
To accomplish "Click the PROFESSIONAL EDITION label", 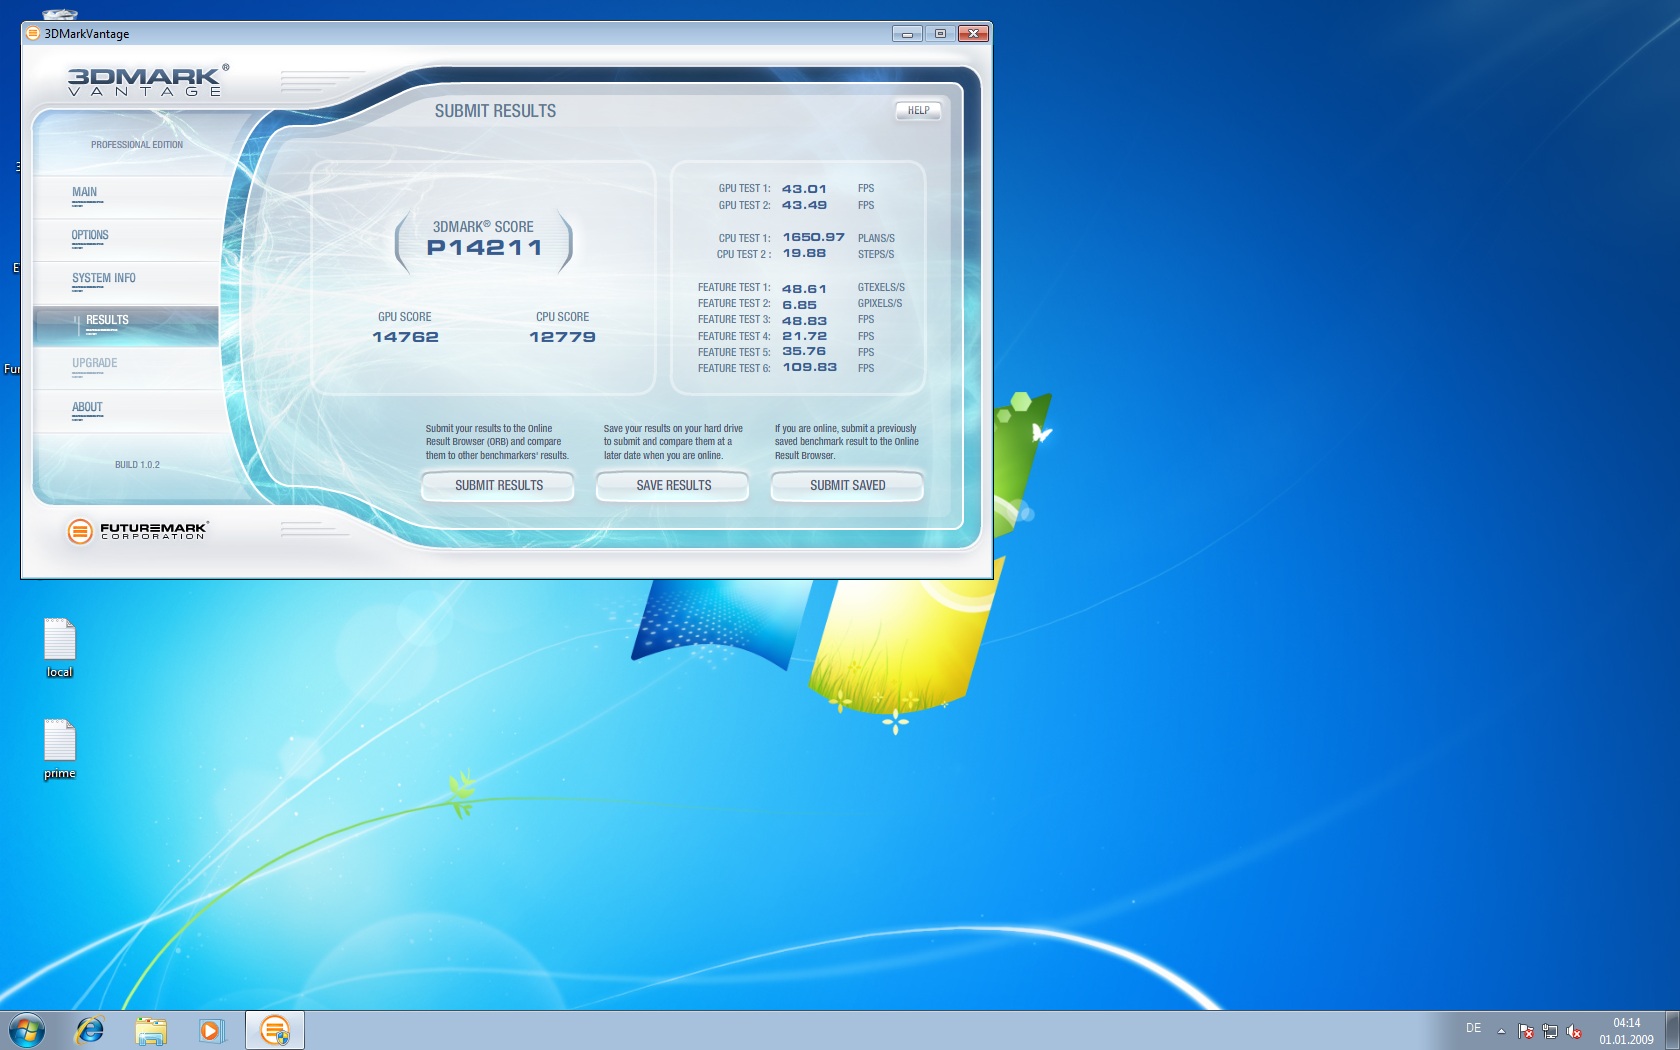I will [x=137, y=145].
